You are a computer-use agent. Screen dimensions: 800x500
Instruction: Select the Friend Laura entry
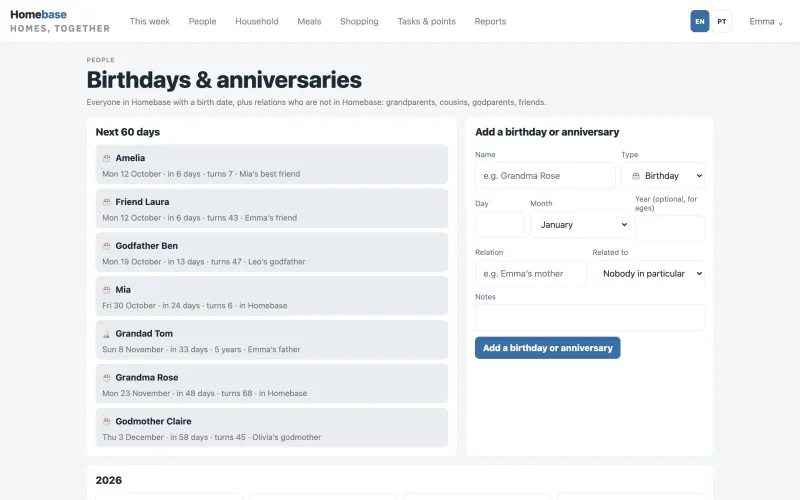tap(271, 208)
